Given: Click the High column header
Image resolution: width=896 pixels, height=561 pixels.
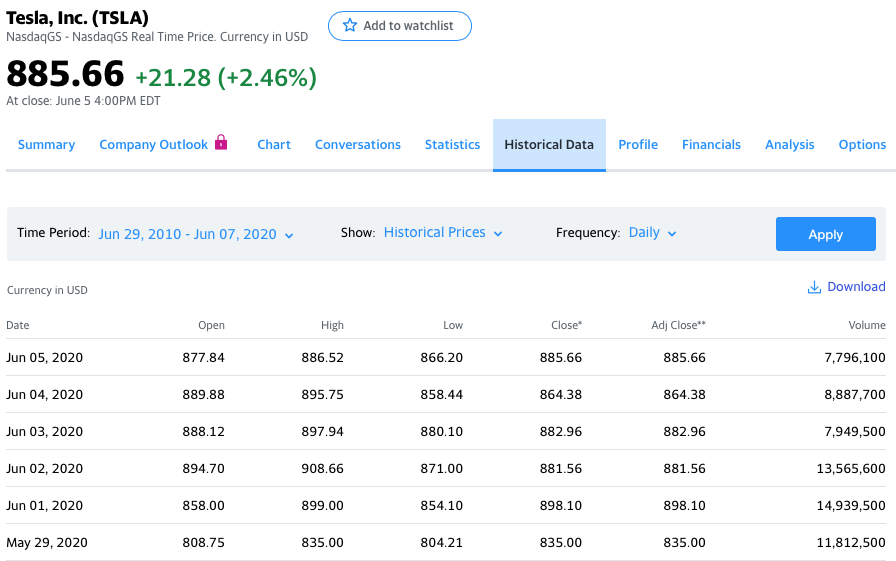Looking at the screenshot, I should (x=332, y=325).
